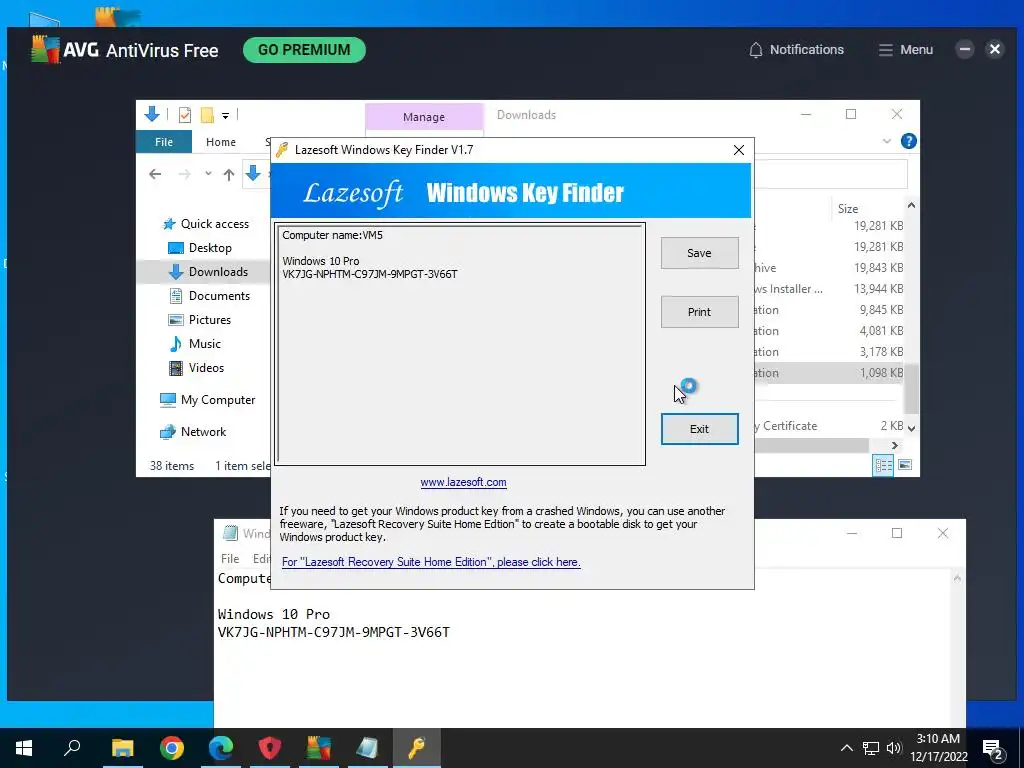The image size is (1024, 768).
Task: Select My Computer in navigation pane
Action: (x=208, y=400)
